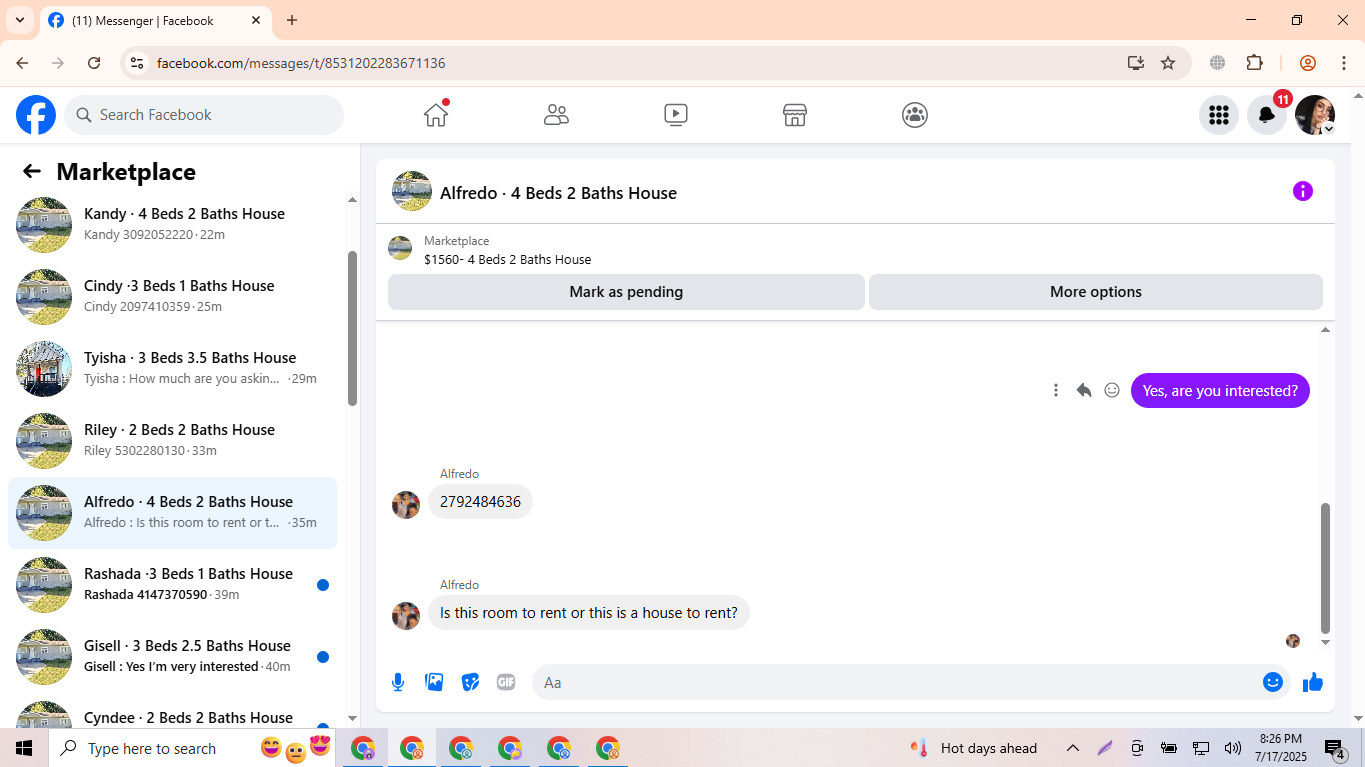The height and width of the screenshot is (767, 1365).
Task: Click Alfredo's header name and avatar
Action: (x=535, y=192)
